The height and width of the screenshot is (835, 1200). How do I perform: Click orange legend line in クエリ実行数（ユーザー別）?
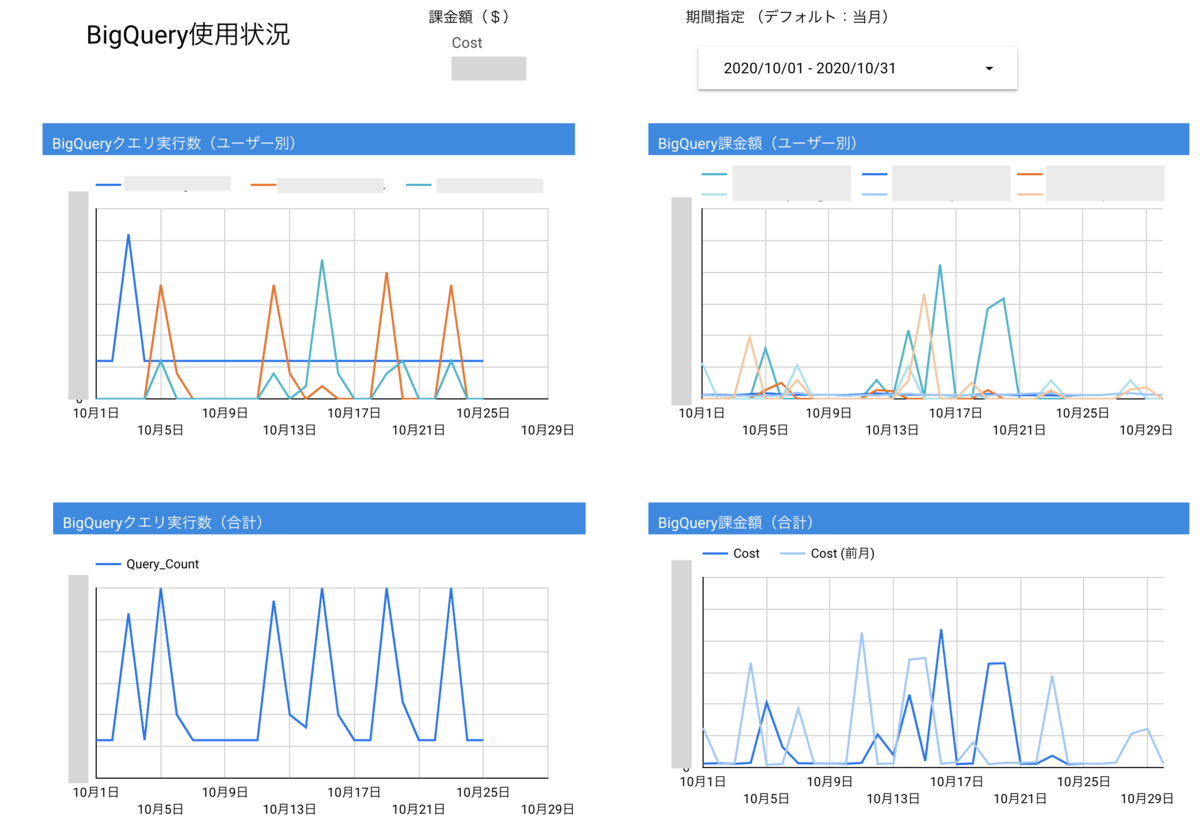click(x=263, y=185)
